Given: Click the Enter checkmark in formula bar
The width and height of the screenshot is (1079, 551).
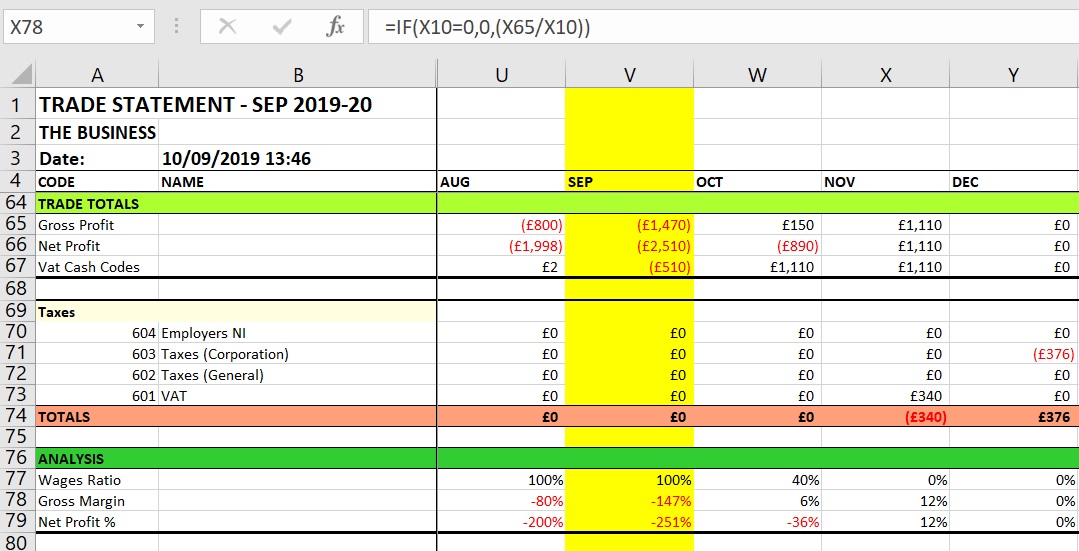Looking at the screenshot, I should pos(282,27).
